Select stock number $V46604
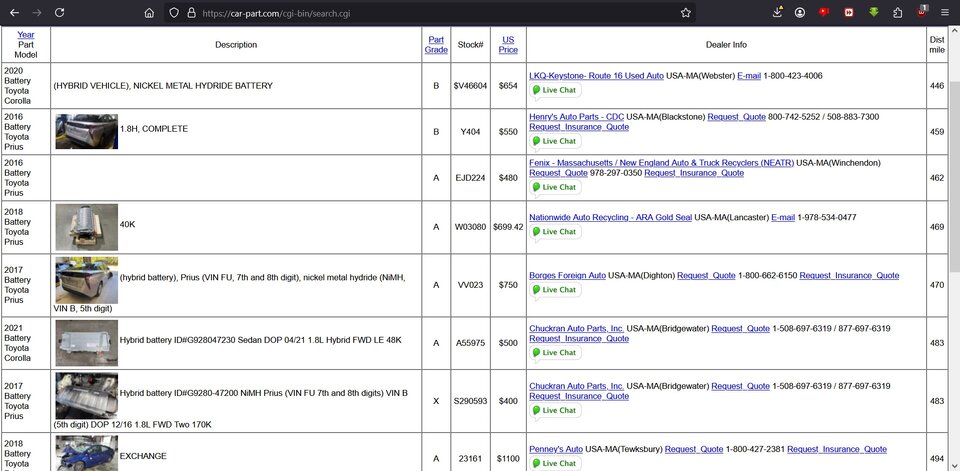 click(x=470, y=86)
